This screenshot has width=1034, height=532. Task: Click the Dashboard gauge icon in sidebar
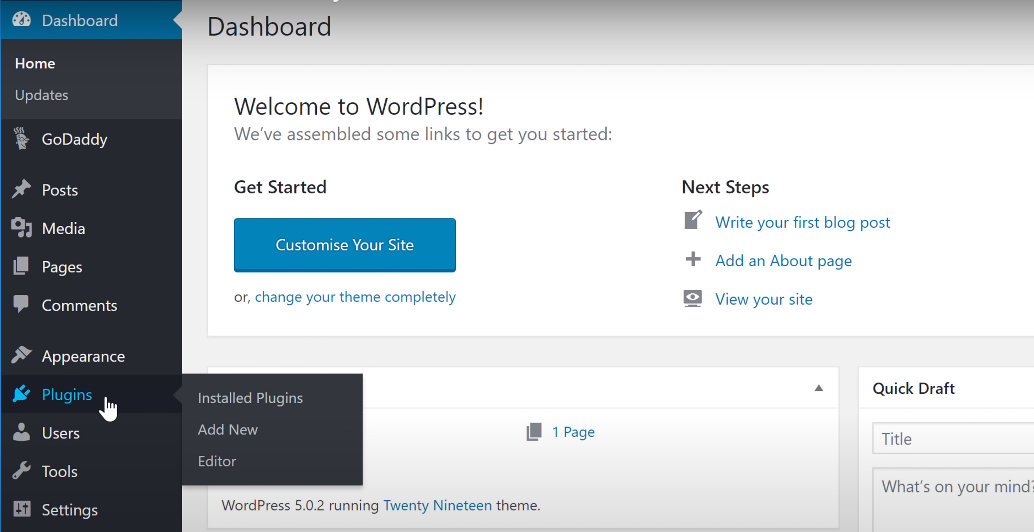point(21,20)
